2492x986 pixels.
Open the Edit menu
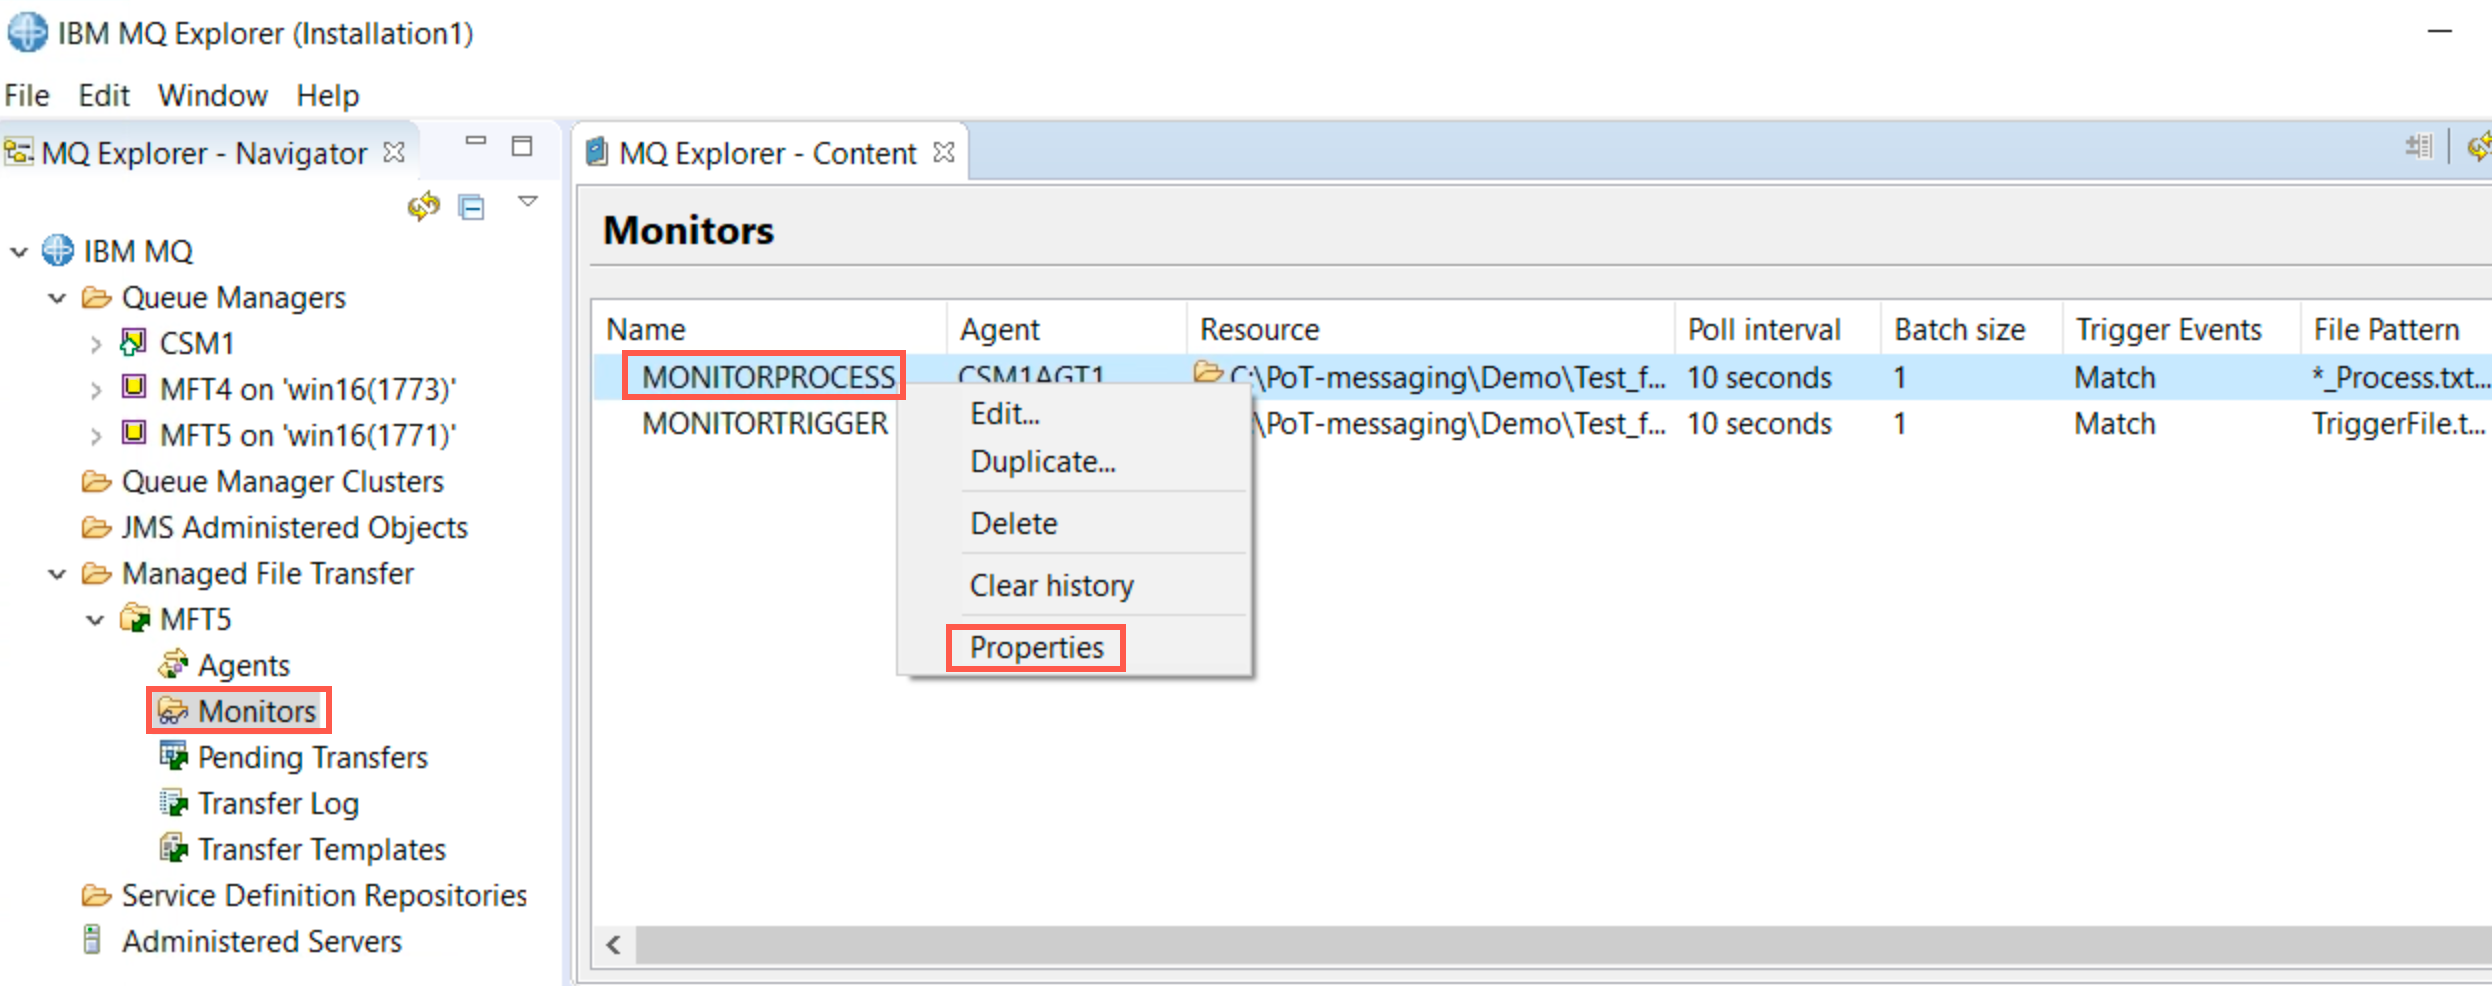[104, 96]
